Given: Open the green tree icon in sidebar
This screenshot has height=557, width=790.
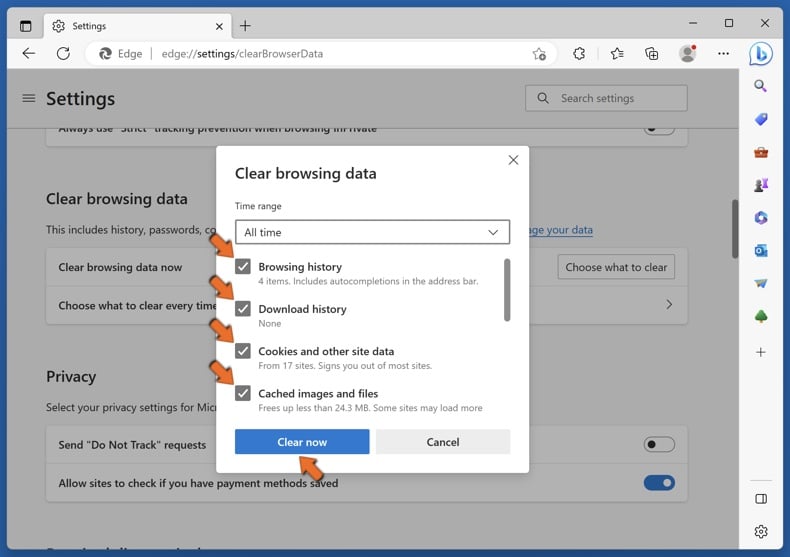Looking at the screenshot, I should click(761, 316).
